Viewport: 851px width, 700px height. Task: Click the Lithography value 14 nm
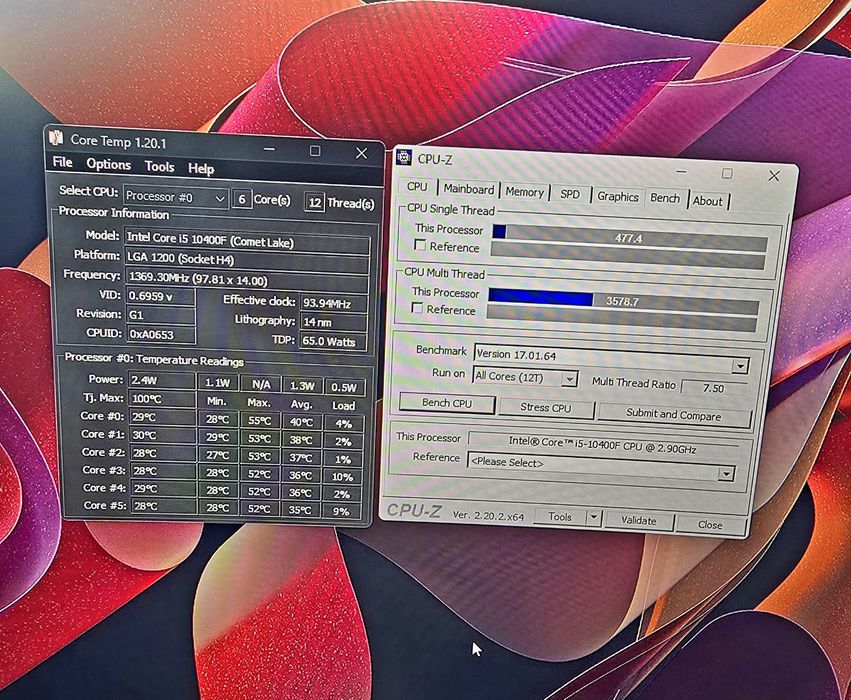coord(334,322)
